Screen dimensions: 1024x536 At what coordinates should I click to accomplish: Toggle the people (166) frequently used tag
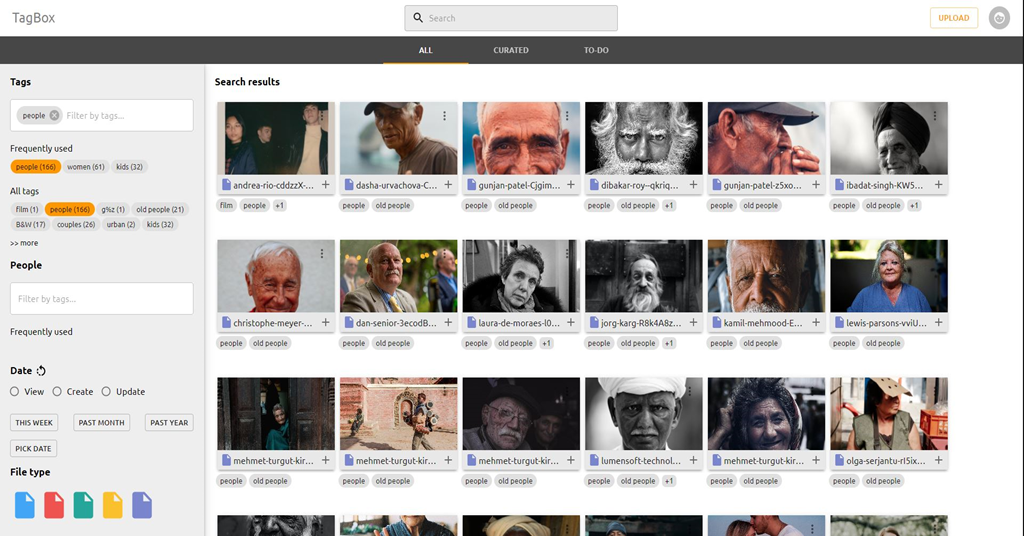(x=35, y=166)
